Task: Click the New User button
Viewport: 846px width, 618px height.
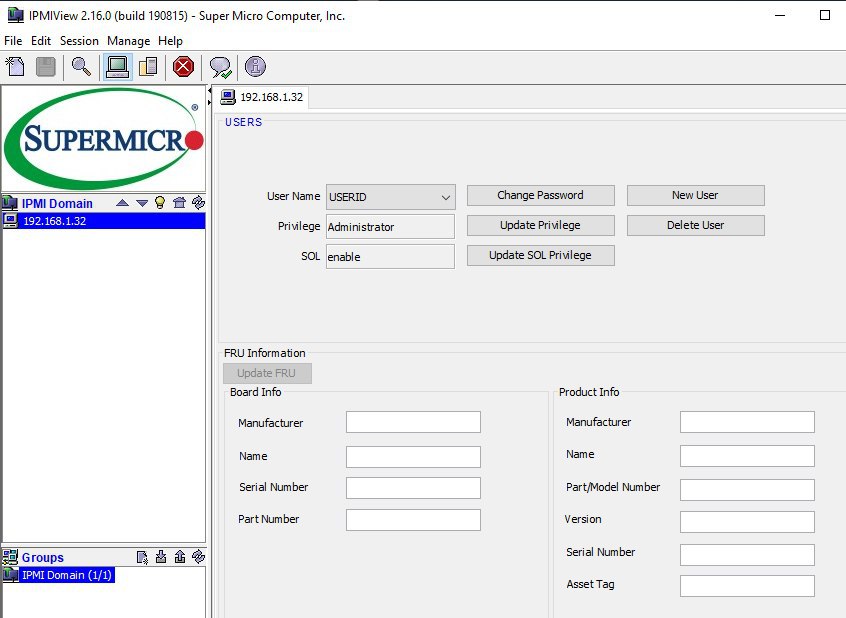Action: click(695, 195)
